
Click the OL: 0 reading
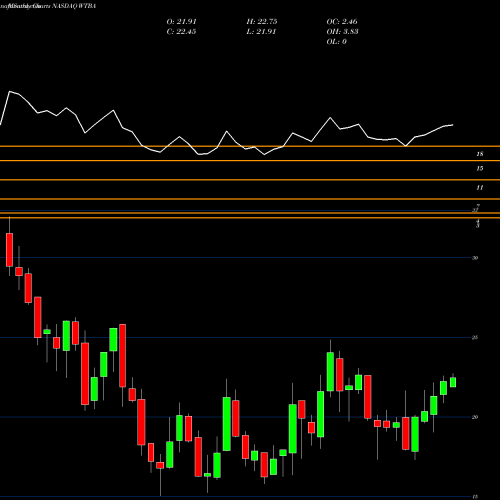click(336, 41)
